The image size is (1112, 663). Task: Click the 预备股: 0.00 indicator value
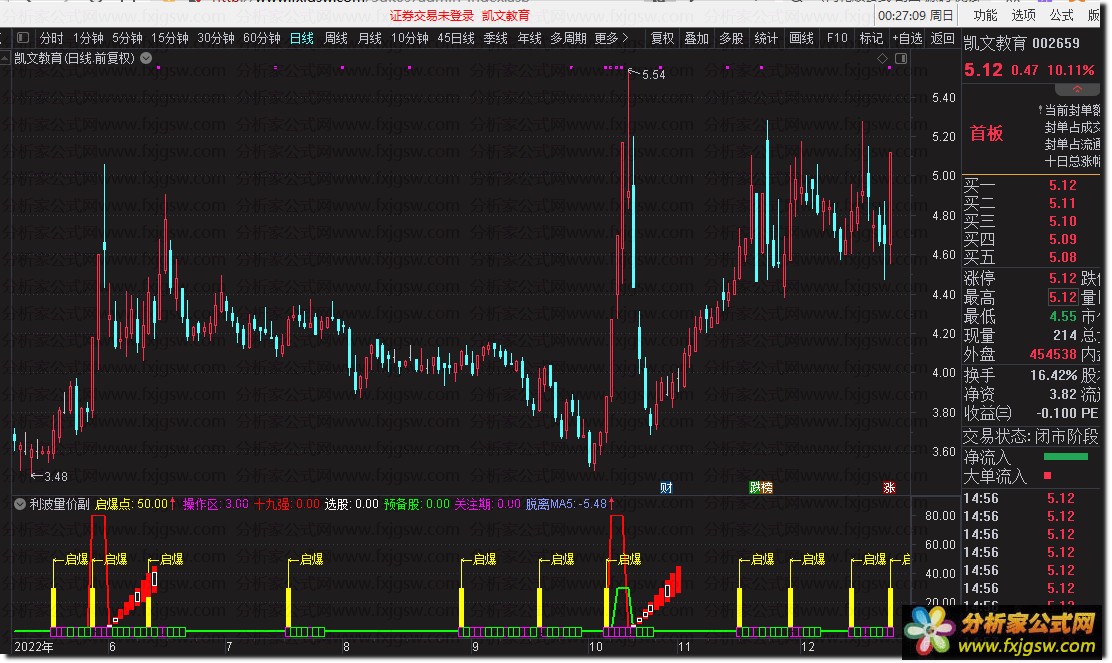pos(417,503)
